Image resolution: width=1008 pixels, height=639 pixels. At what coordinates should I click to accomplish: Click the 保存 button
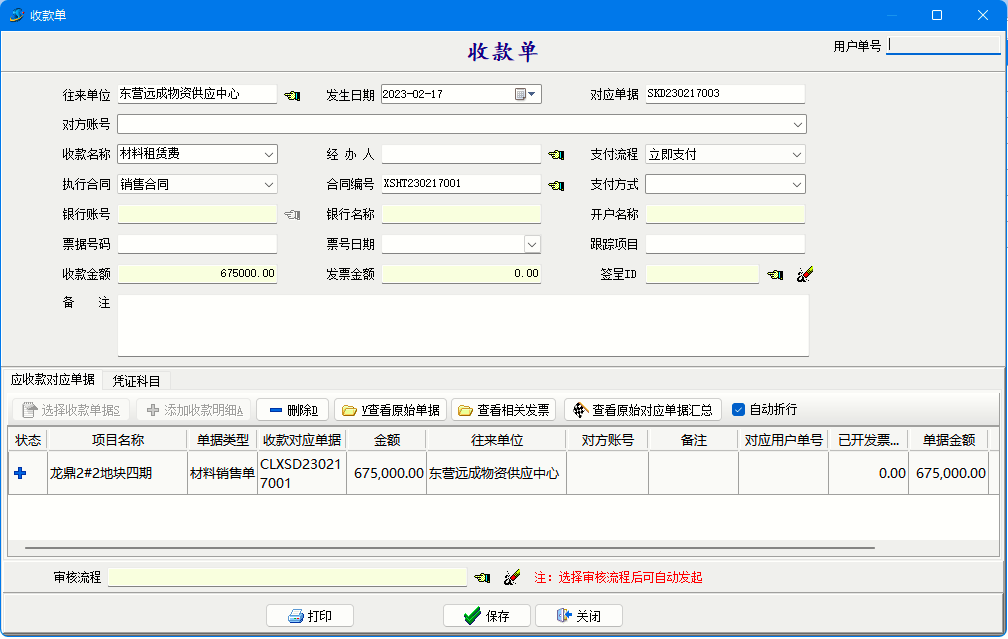point(487,616)
